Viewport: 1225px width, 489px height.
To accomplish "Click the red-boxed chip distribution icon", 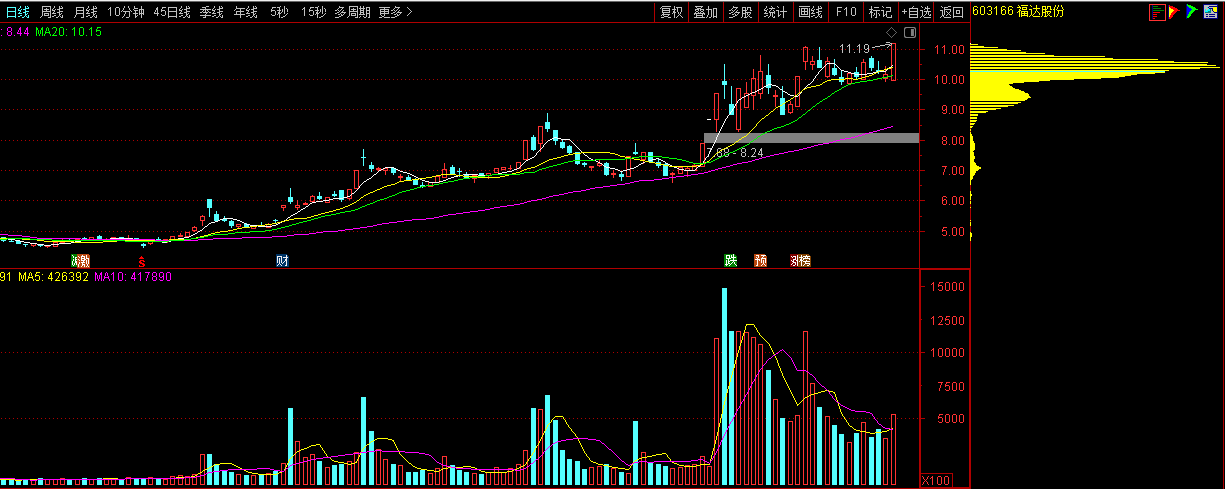I will click(1156, 12).
